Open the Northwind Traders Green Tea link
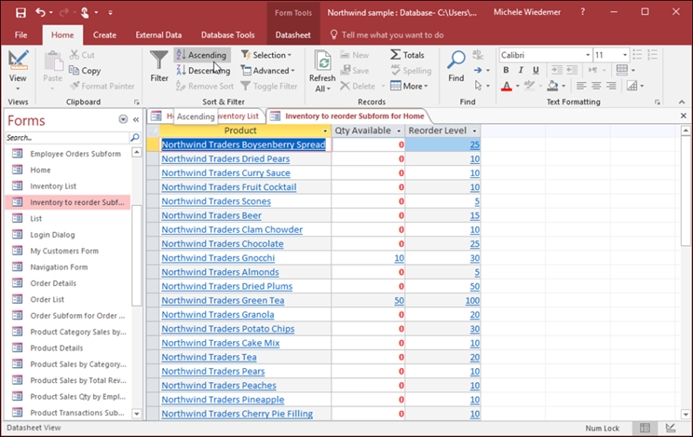Viewport: 693px width, 437px height. click(x=223, y=300)
